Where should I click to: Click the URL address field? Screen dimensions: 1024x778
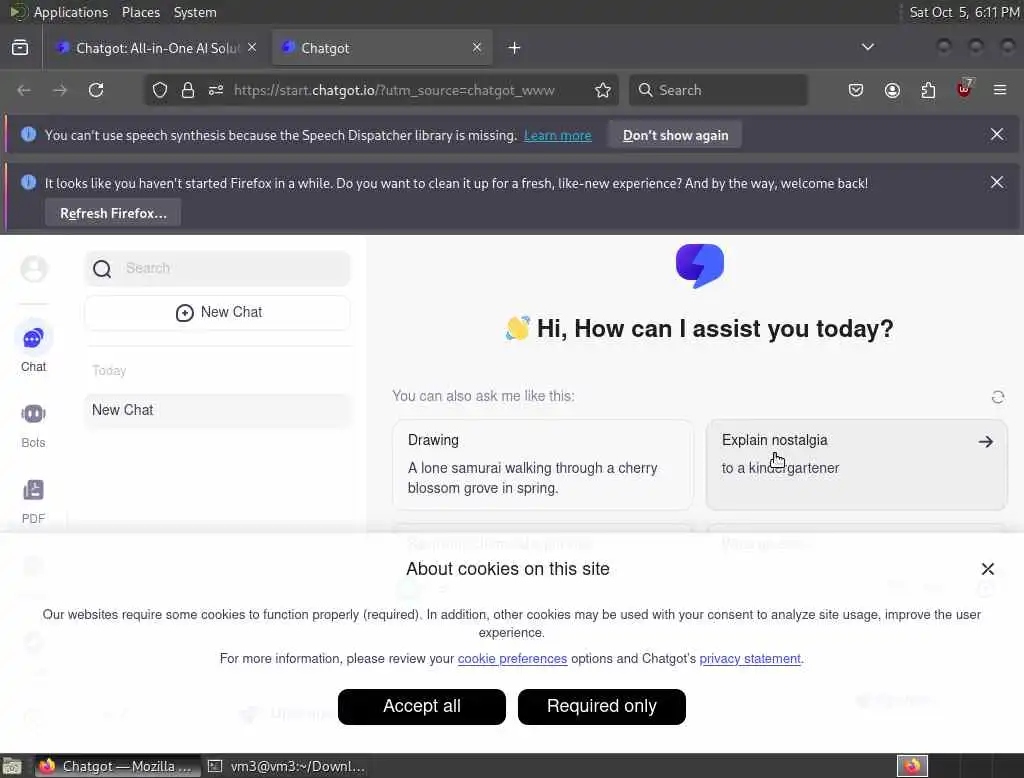pos(394,90)
